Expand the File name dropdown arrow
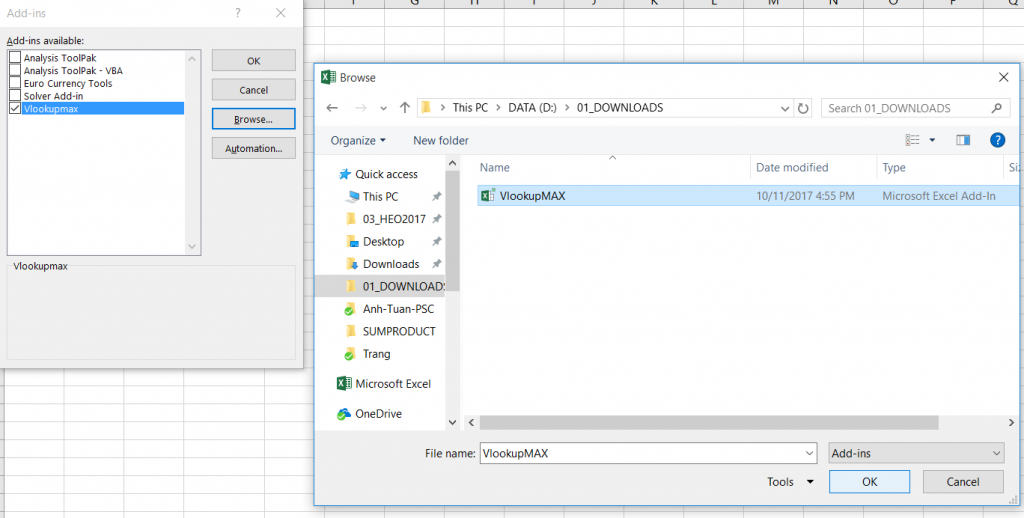The image size is (1024, 518). click(x=810, y=453)
